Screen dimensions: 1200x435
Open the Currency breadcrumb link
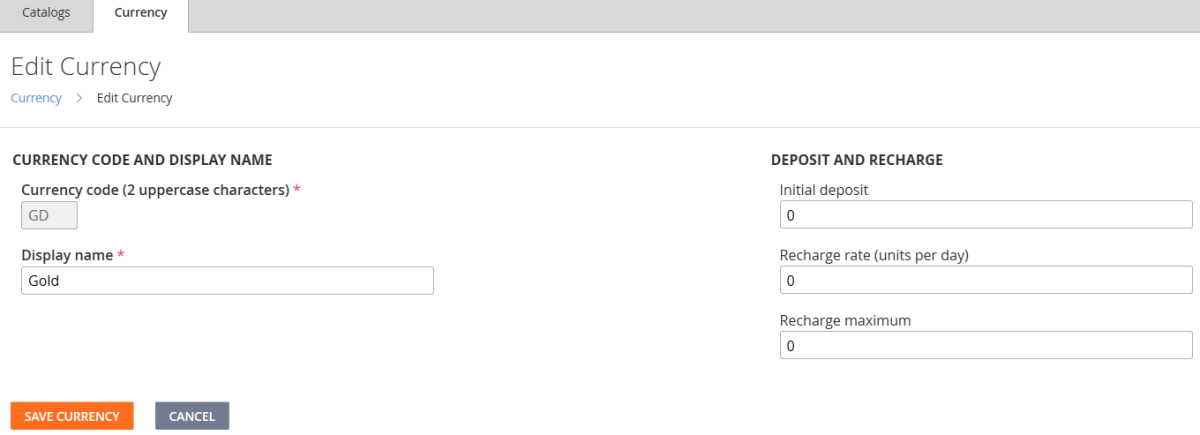[36, 98]
